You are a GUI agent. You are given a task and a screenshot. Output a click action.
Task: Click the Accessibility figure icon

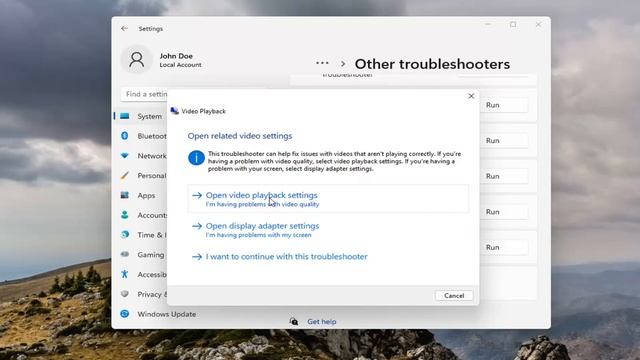point(125,274)
